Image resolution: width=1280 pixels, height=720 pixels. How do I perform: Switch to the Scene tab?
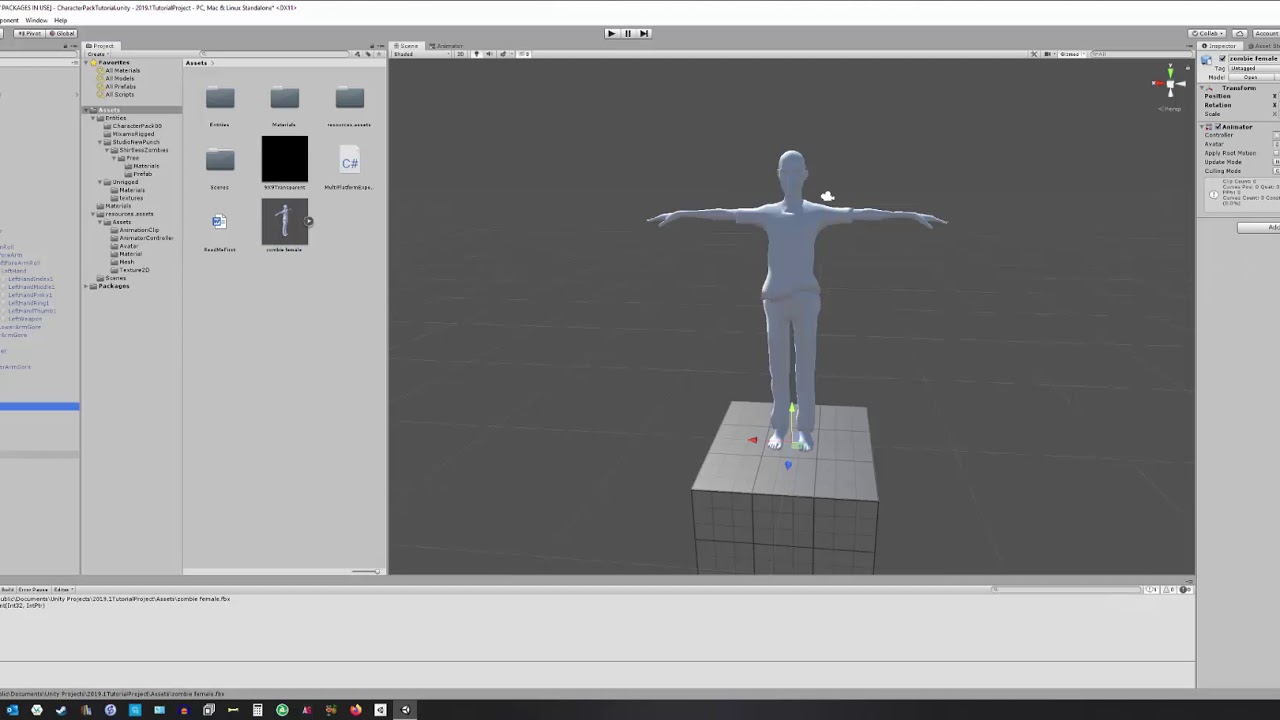coord(407,46)
